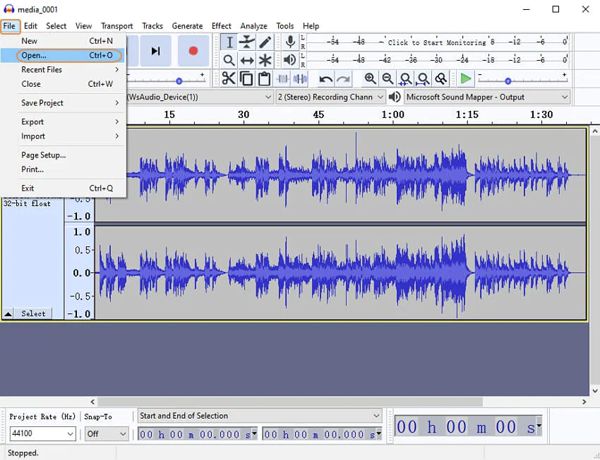Select the Zoom magnifier tool
The width and height of the screenshot is (600, 460).
229,60
